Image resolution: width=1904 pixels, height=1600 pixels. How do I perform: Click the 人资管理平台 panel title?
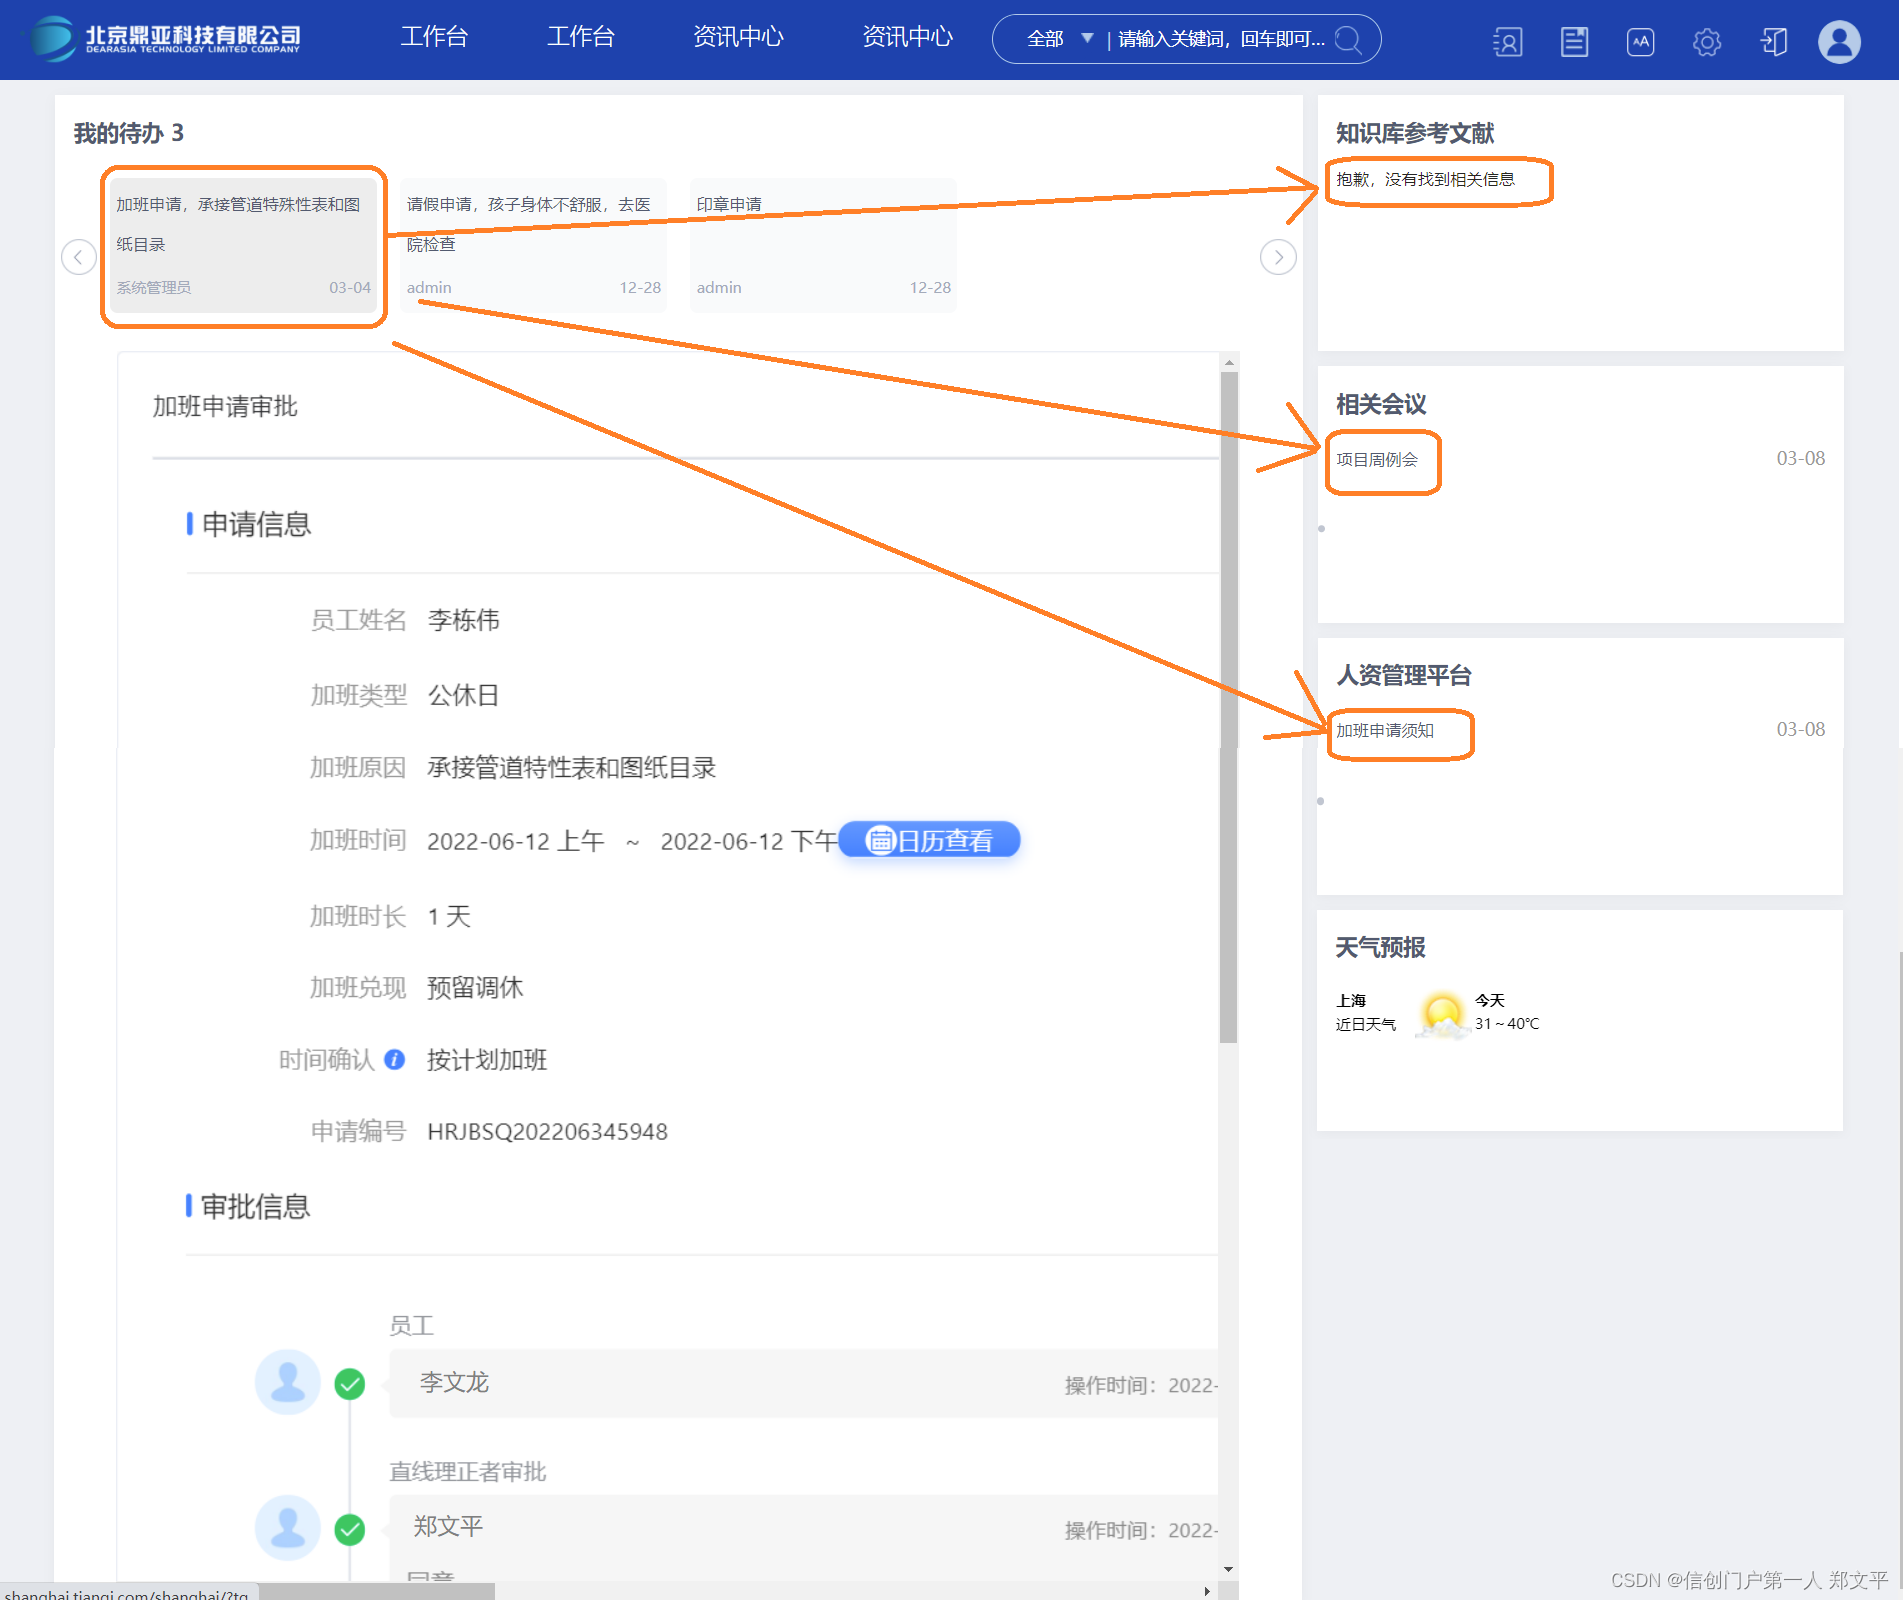pyautogui.click(x=1403, y=675)
